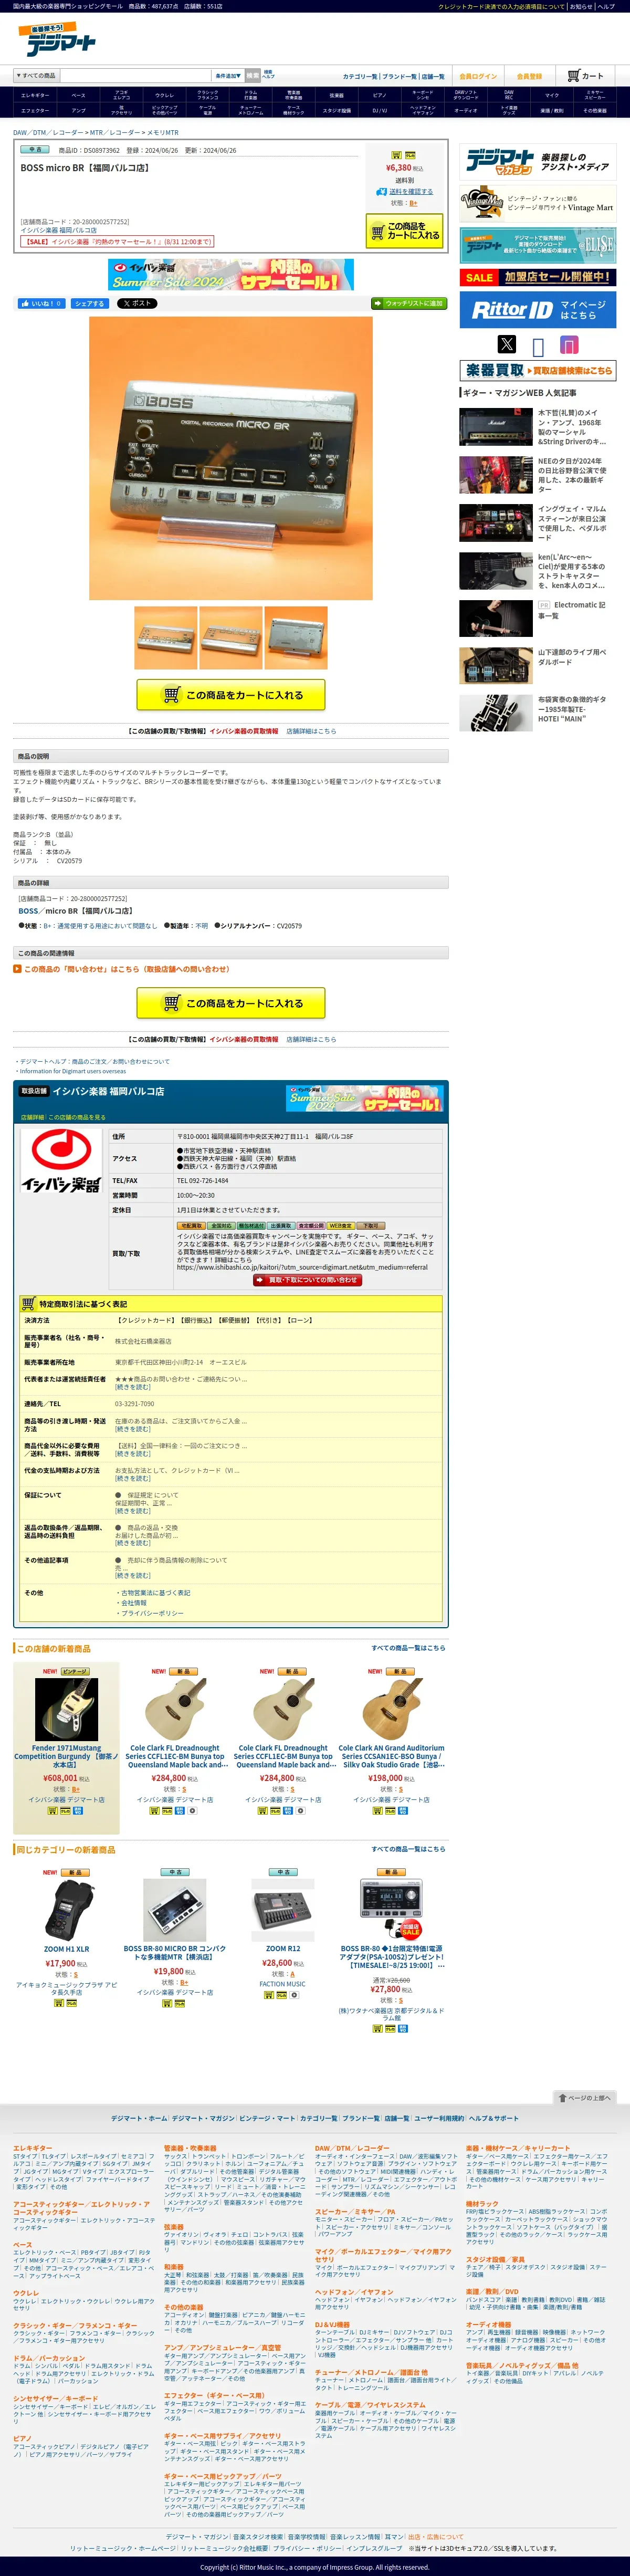
Task: Select the third product thumbnail showing back side
Action: pos(296,638)
